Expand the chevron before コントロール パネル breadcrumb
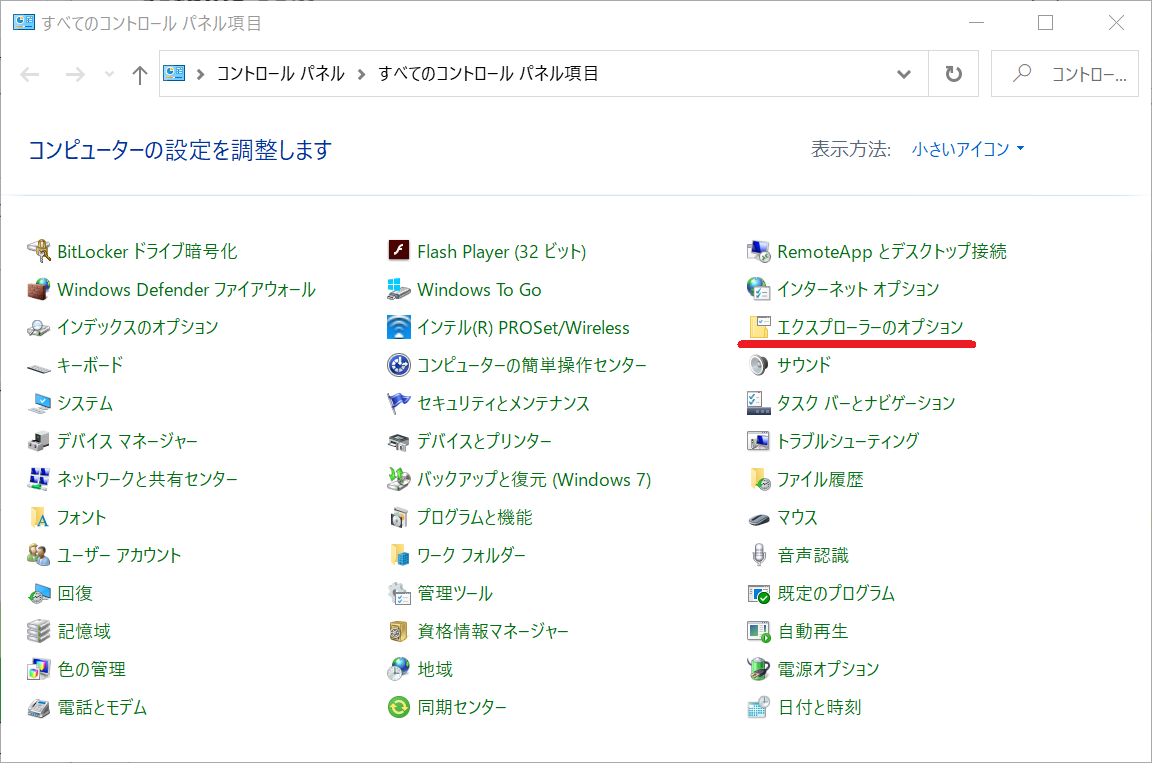 (200, 74)
